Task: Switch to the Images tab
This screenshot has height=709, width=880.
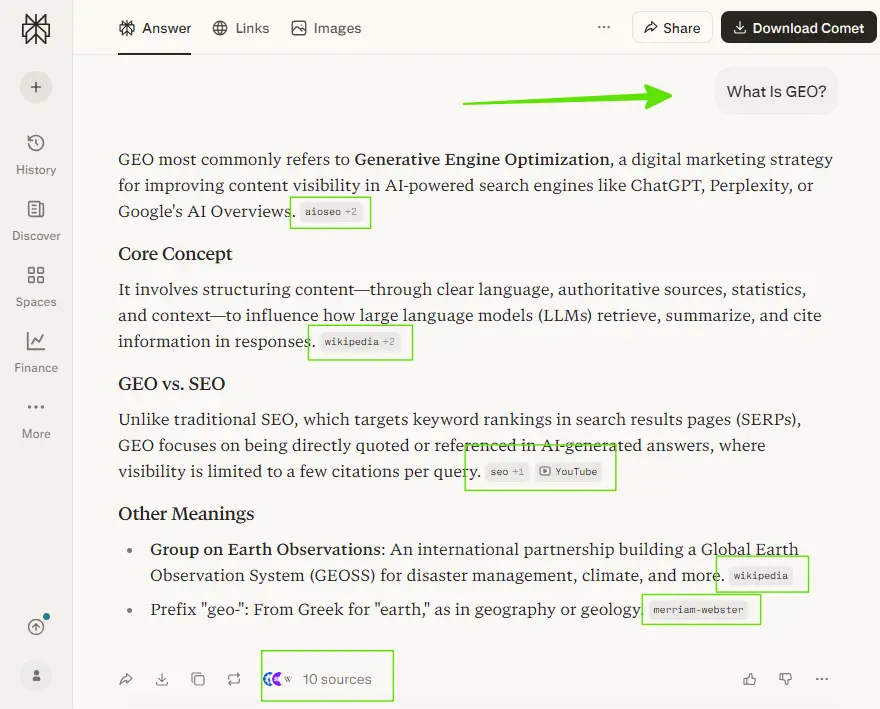Action: click(x=325, y=28)
